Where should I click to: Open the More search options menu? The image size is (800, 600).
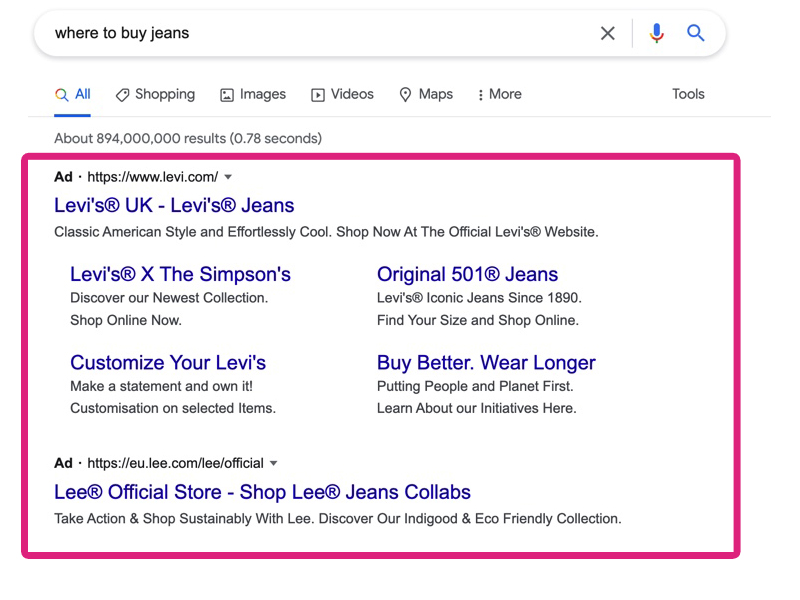[499, 94]
